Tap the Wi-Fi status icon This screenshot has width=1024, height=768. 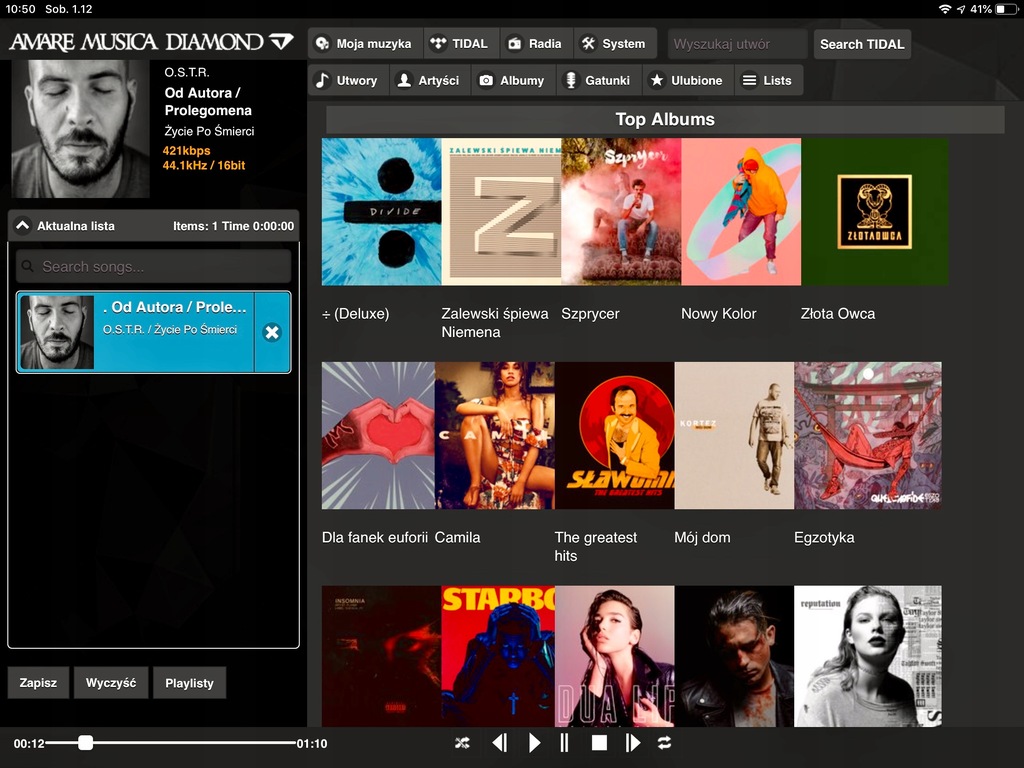point(944,9)
